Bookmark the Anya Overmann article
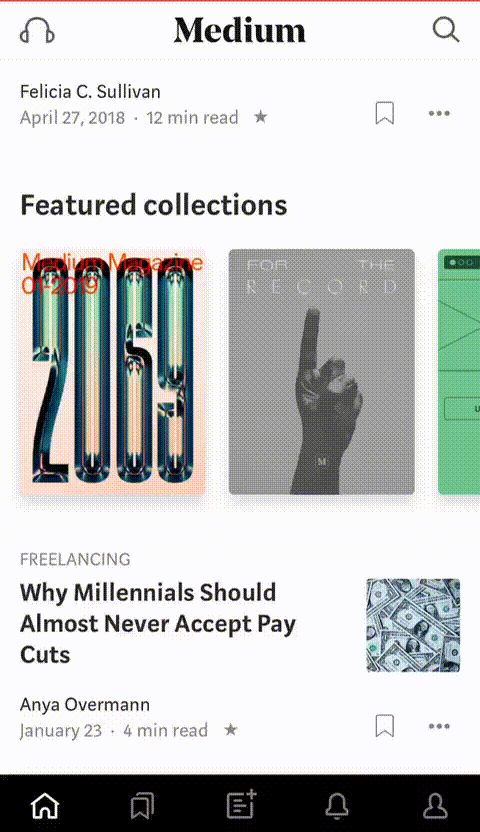 point(385,726)
